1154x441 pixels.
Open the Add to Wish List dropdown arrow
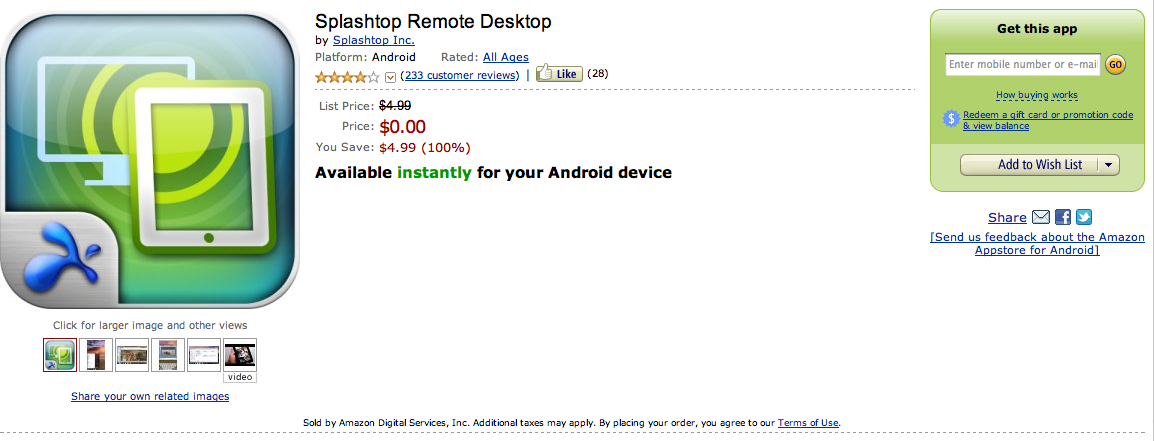point(1109,165)
